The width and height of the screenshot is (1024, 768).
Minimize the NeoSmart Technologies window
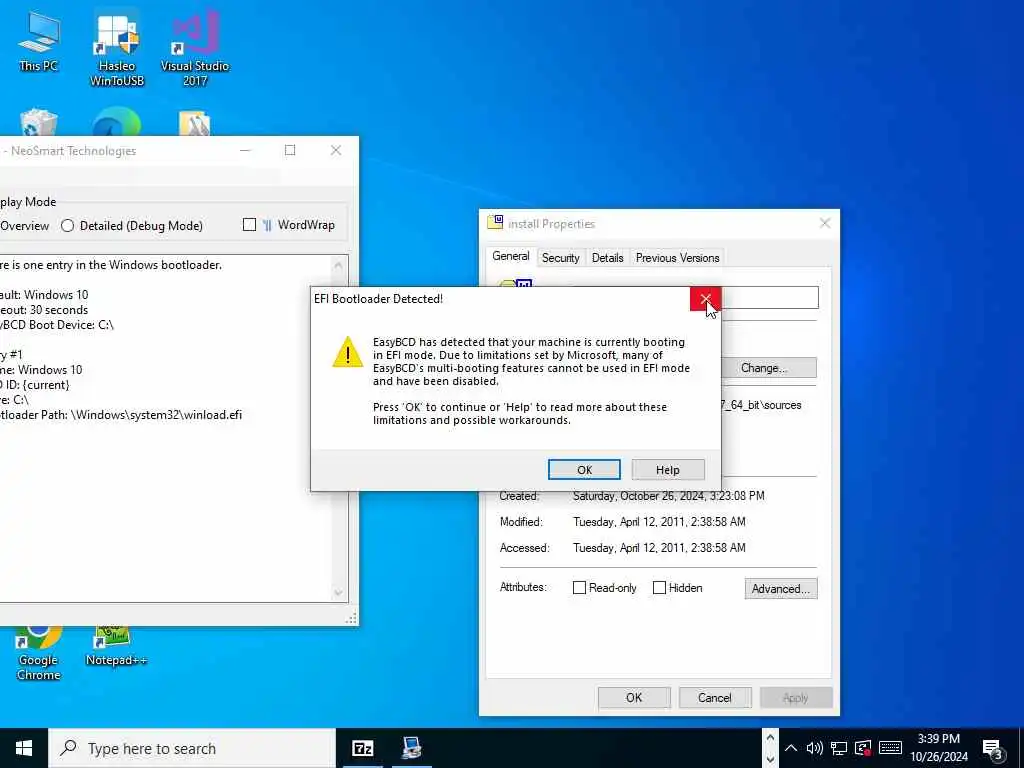(246, 150)
